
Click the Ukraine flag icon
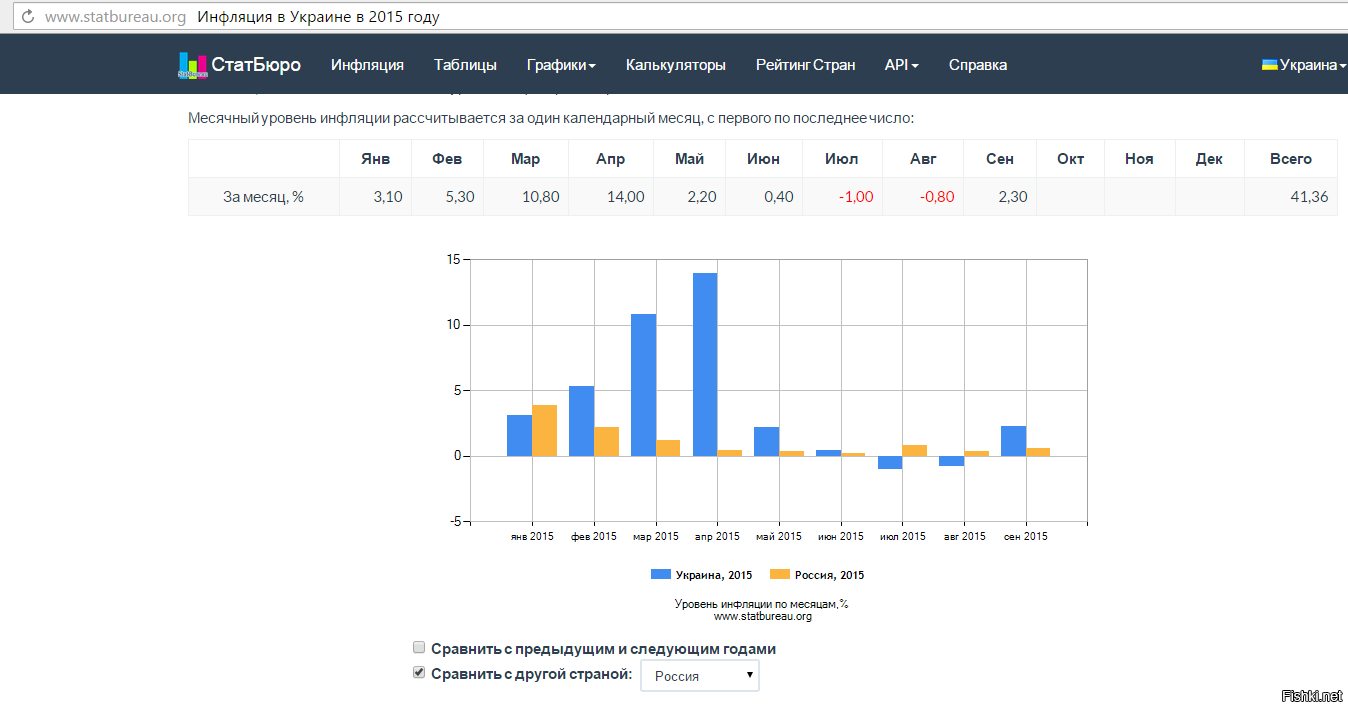(x=1269, y=64)
